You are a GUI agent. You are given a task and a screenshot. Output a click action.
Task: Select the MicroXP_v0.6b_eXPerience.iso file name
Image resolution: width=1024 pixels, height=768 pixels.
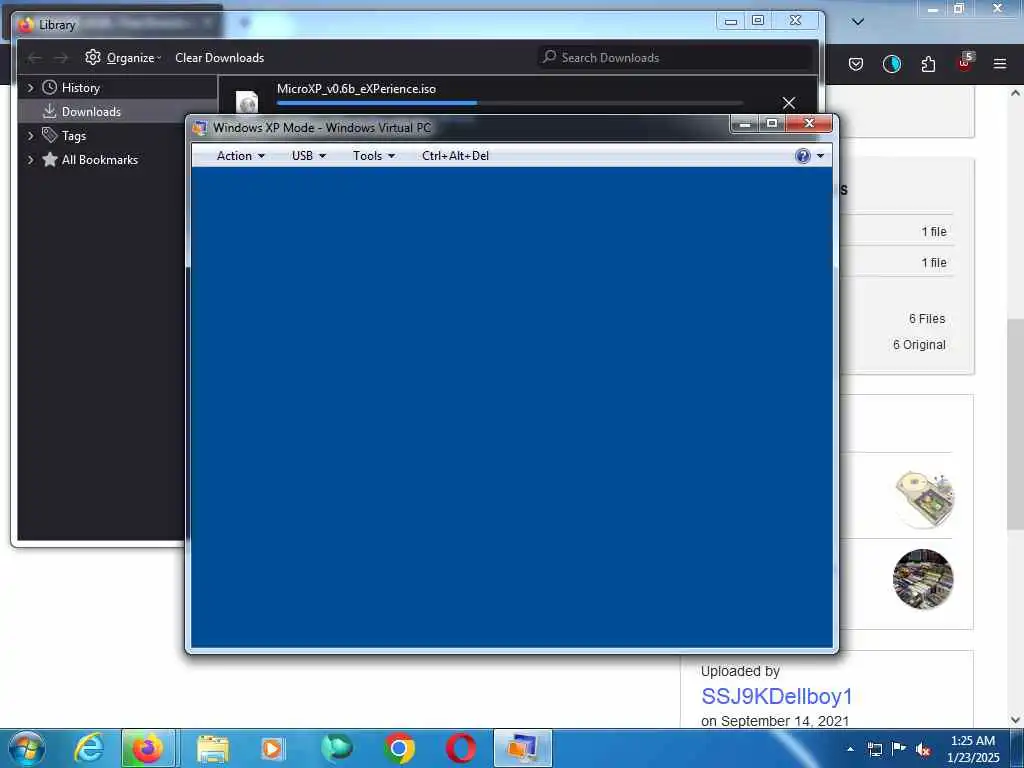356,89
